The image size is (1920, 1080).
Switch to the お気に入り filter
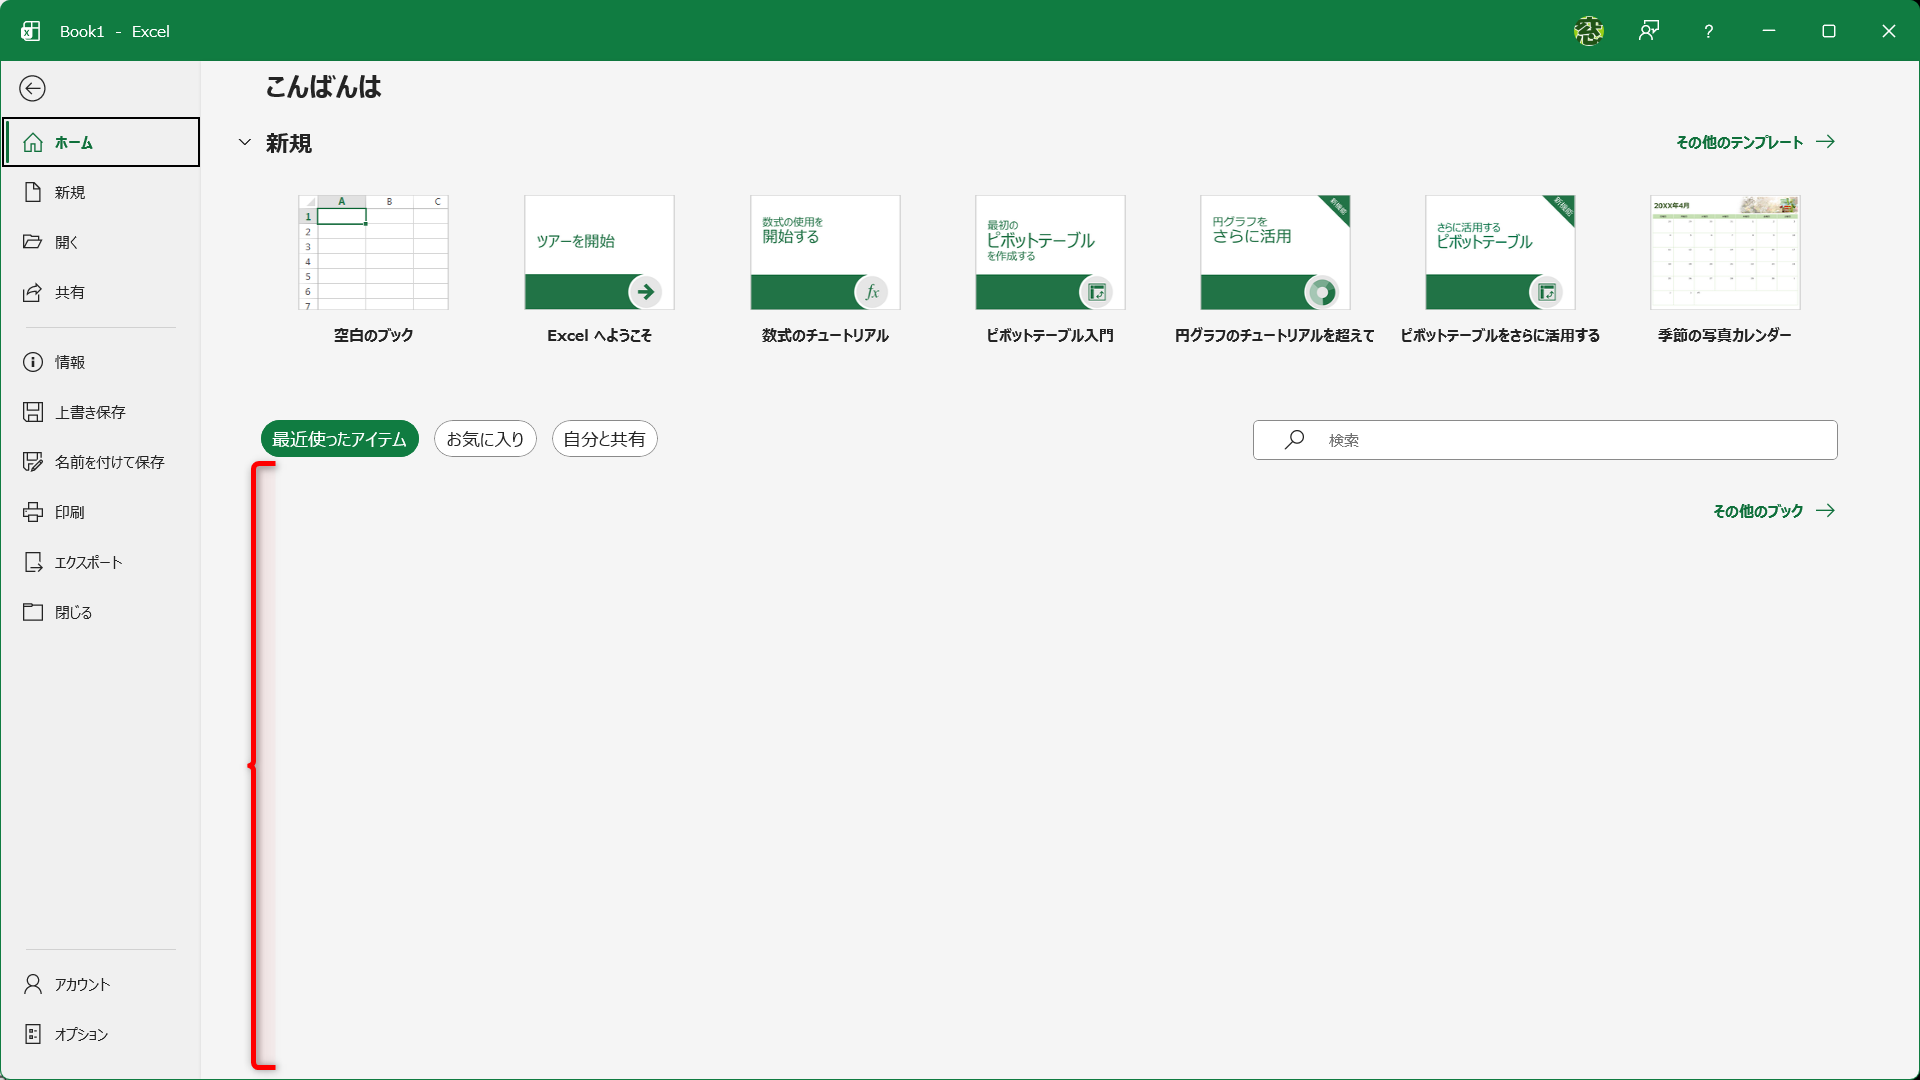coord(484,438)
